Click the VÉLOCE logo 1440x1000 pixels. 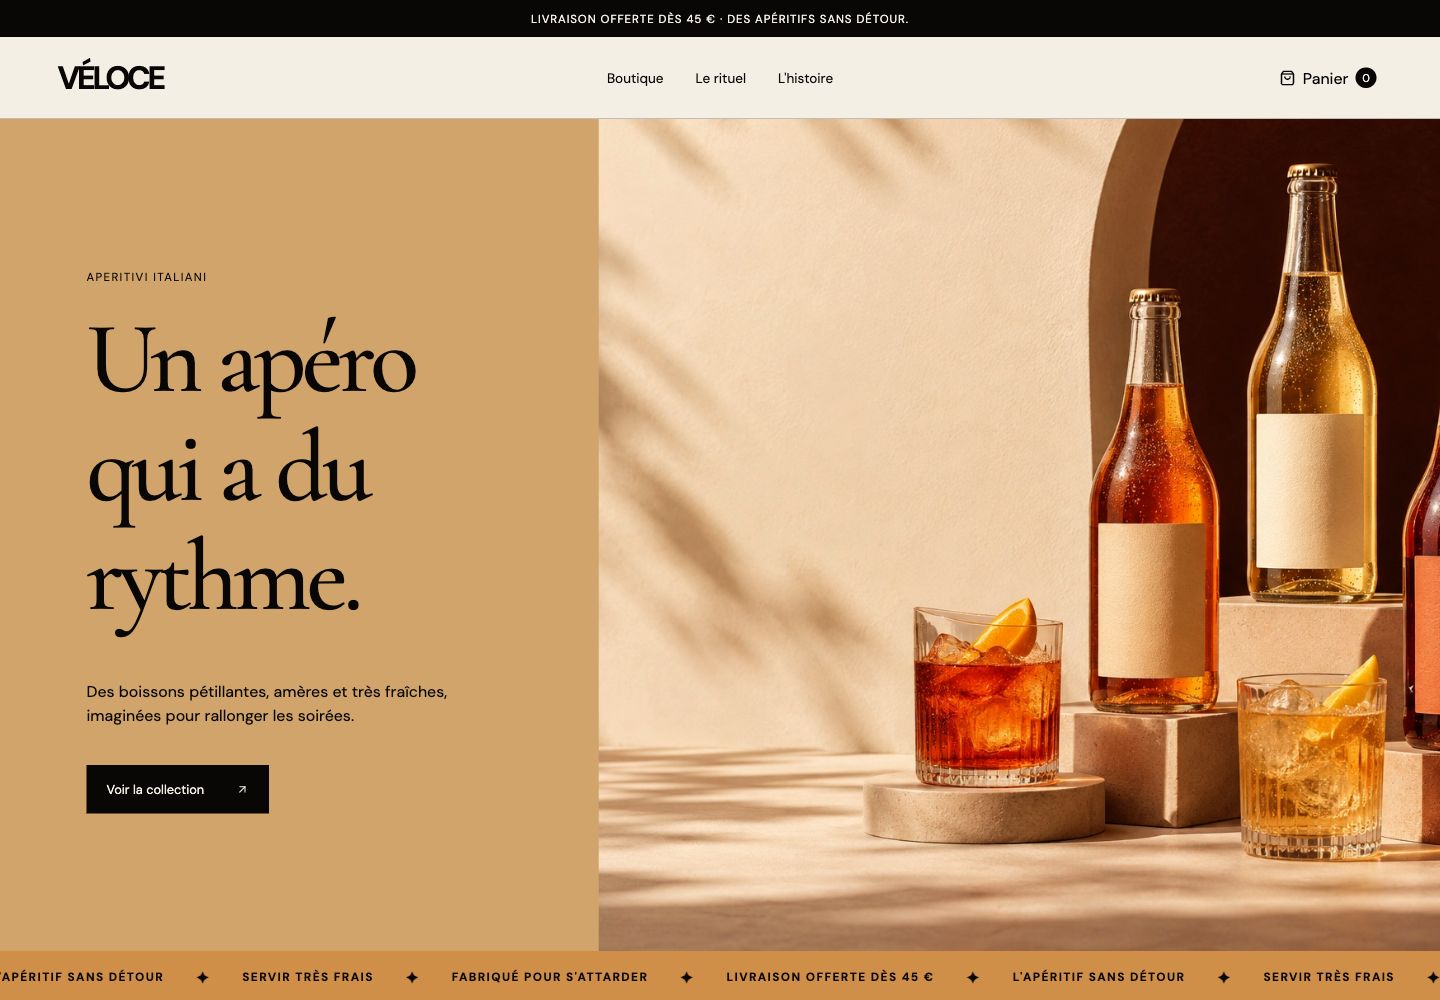tap(111, 77)
